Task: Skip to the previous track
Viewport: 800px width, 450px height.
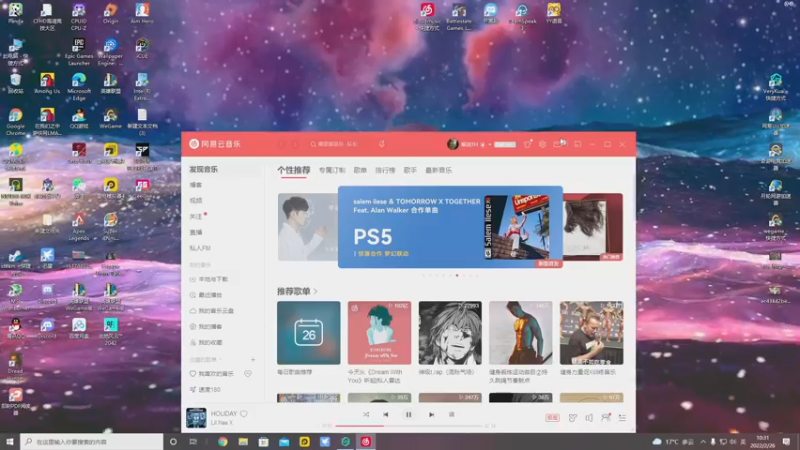Action: click(x=386, y=415)
